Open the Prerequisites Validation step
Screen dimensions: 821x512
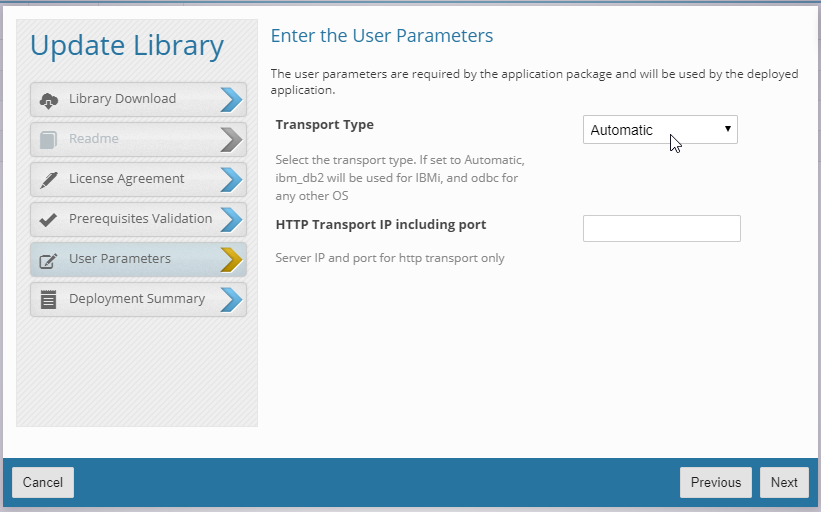[140, 219]
